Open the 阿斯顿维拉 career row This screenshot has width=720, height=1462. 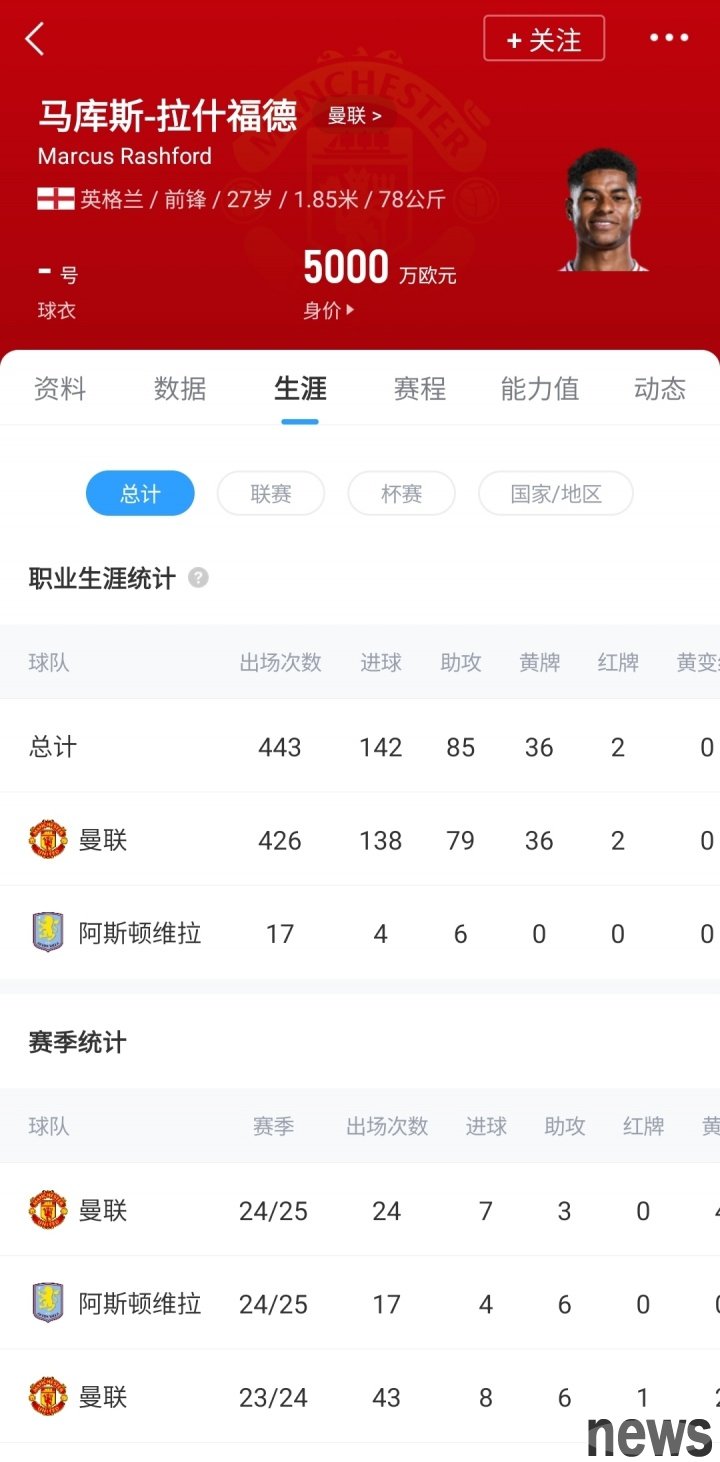click(360, 933)
